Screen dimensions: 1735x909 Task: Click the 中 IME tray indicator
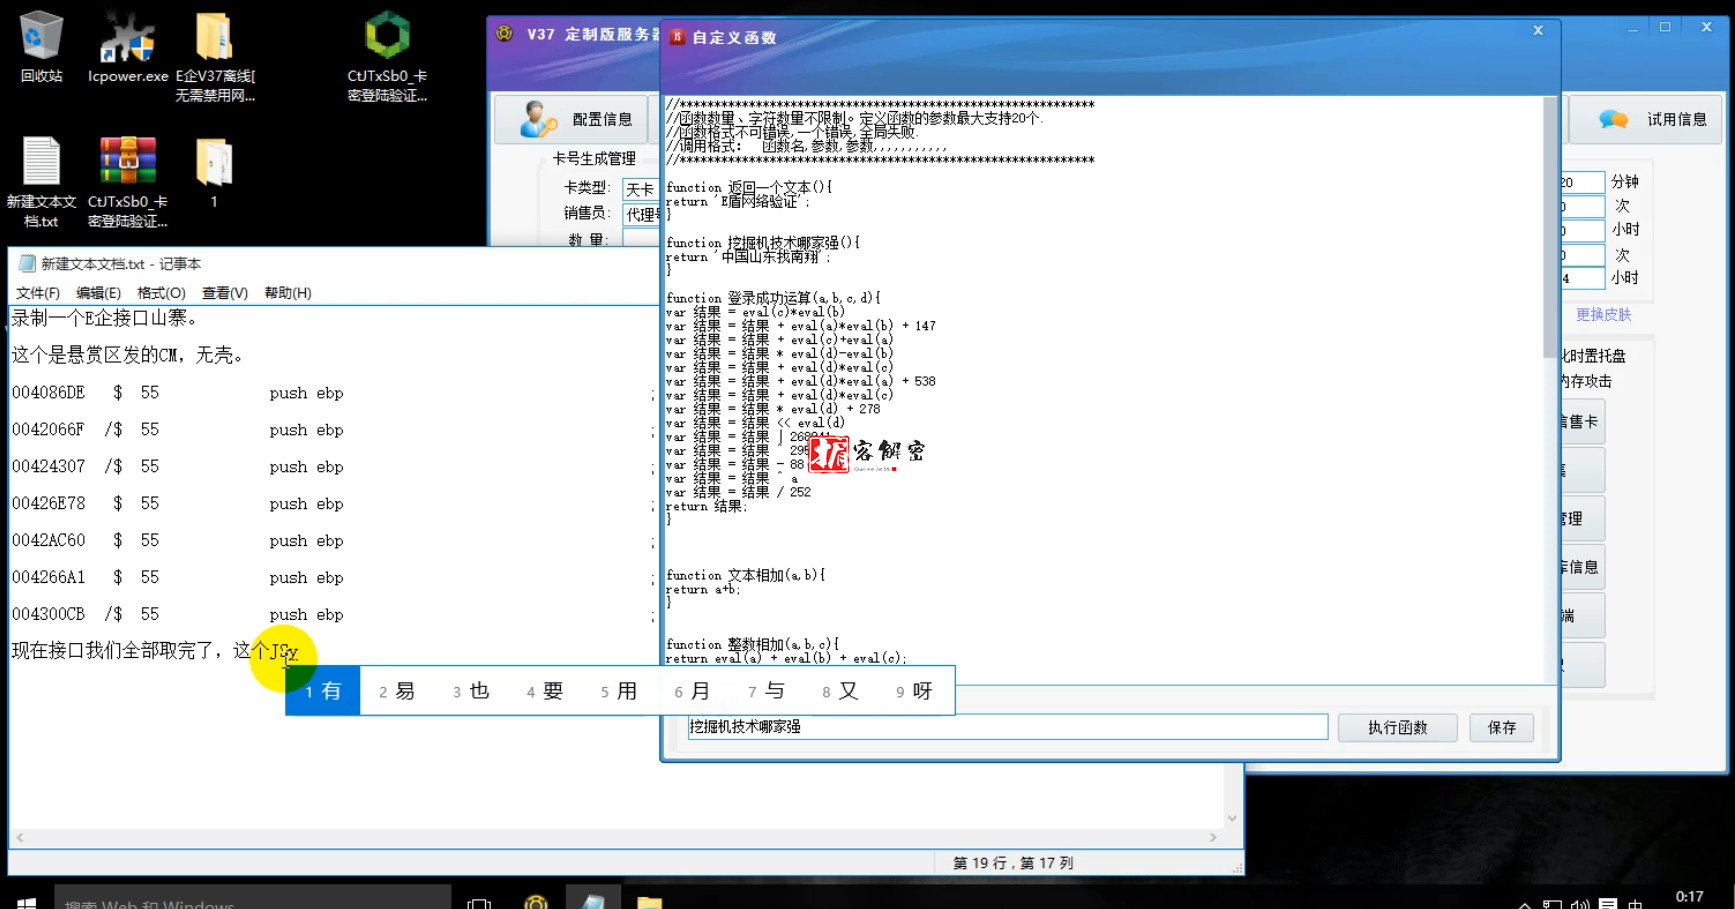click(x=1635, y=904)
